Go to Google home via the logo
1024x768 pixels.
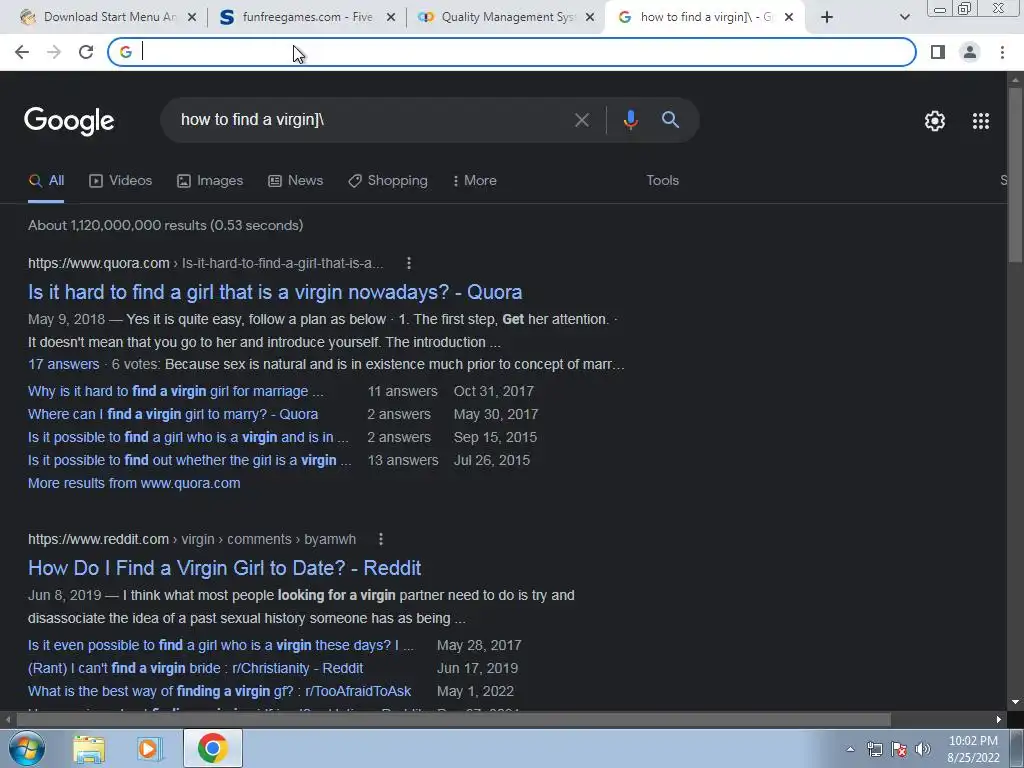coord(69,121)
